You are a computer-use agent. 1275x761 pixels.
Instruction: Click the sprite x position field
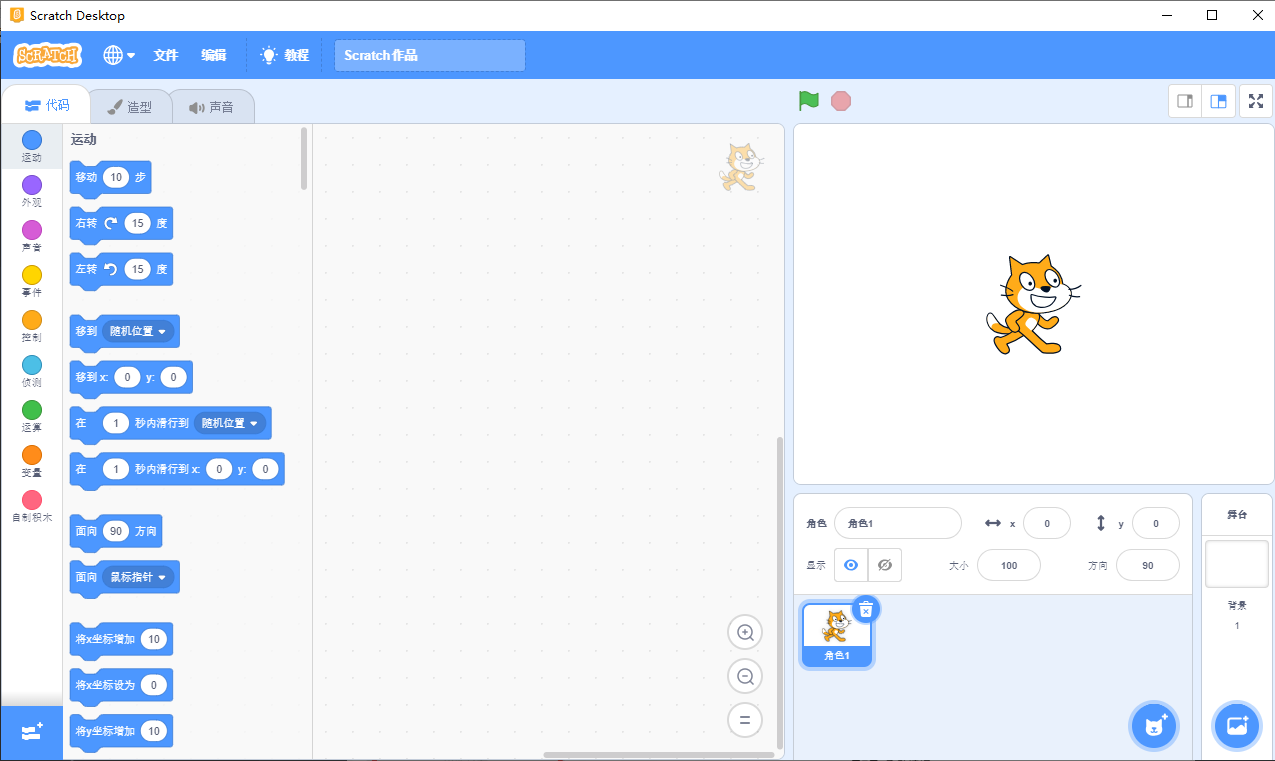pos(1047,523)
